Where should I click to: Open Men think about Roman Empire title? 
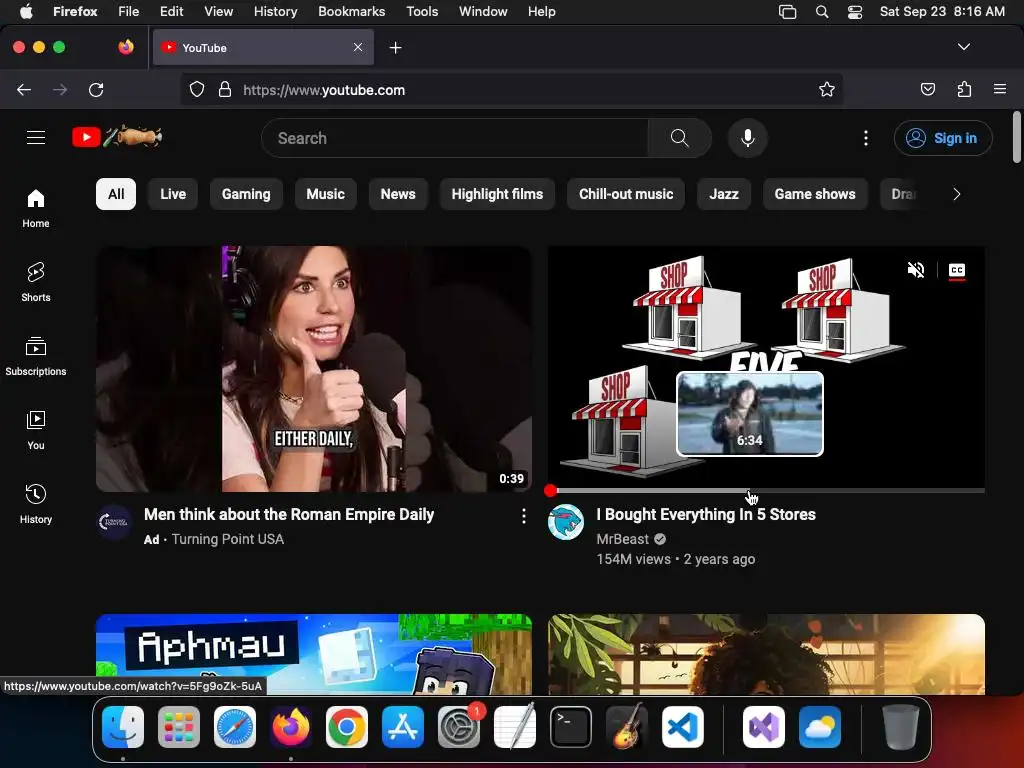pos(289,515)
